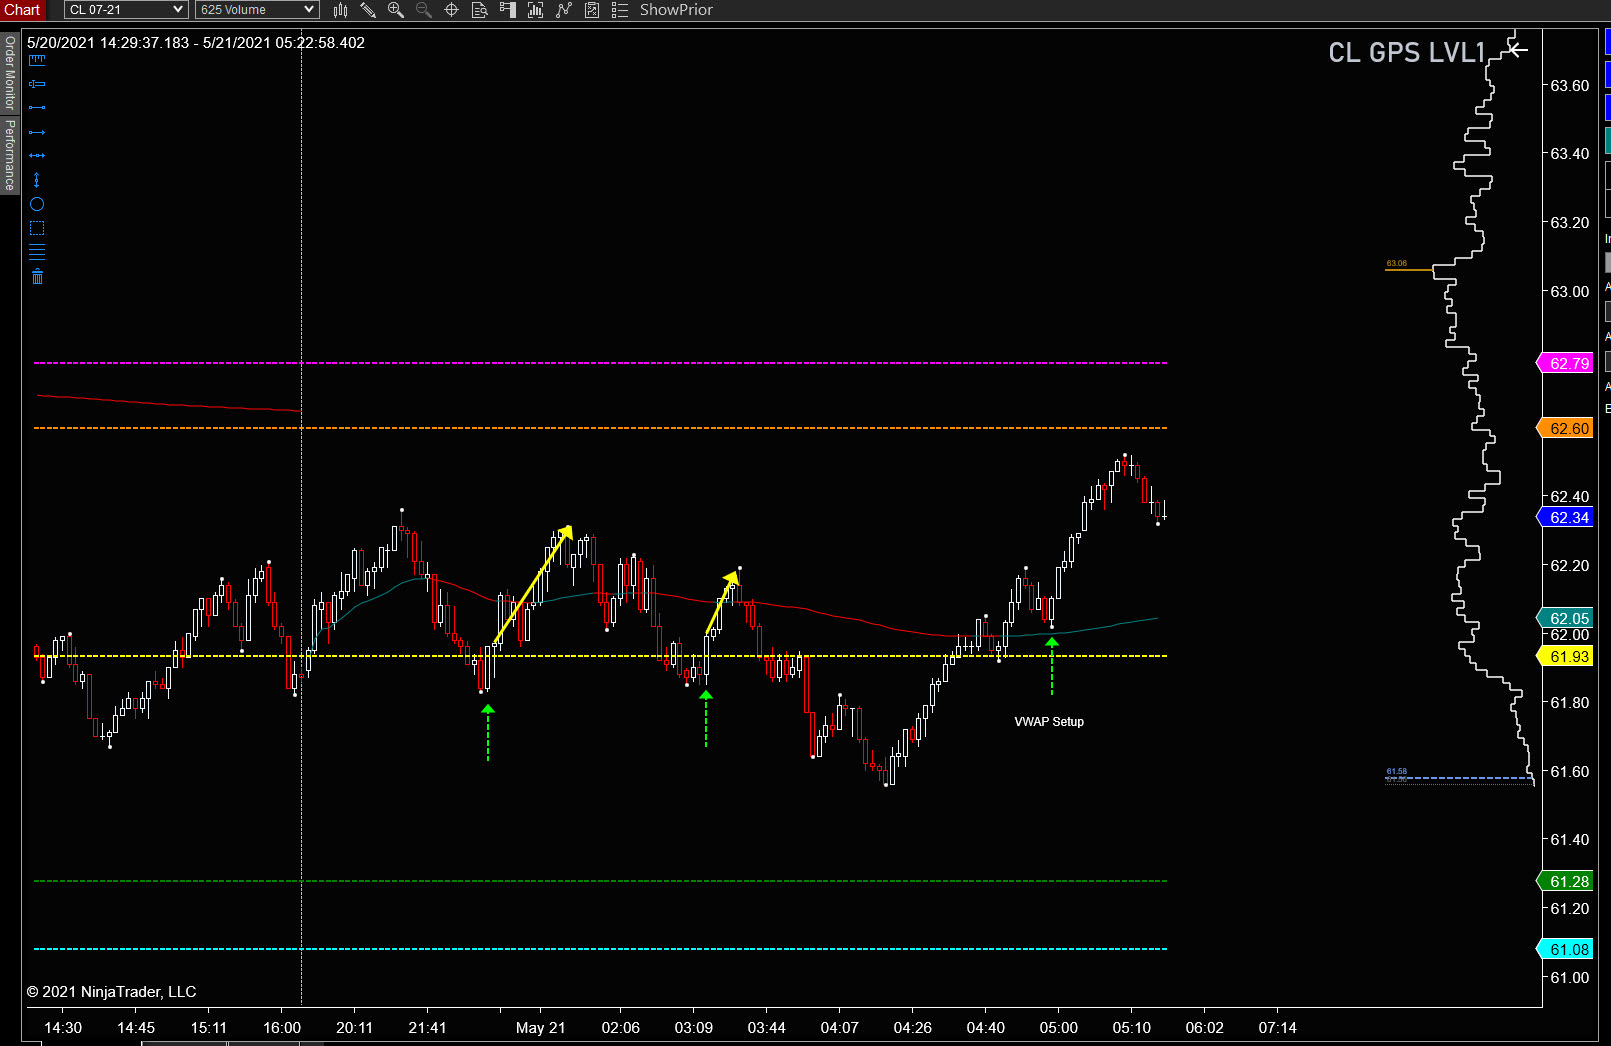1611x1046 pixels.
Task: Open the 625 Volume interval dropdown
Action: 257,10
